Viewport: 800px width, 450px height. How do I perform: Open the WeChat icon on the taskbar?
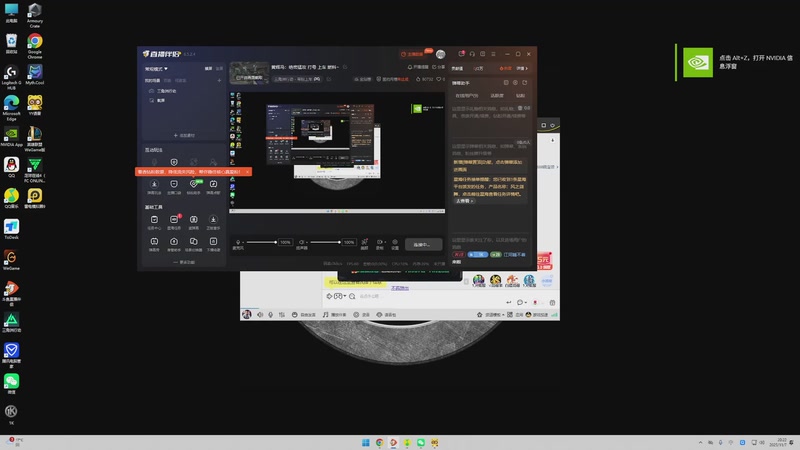pos(421,443)
